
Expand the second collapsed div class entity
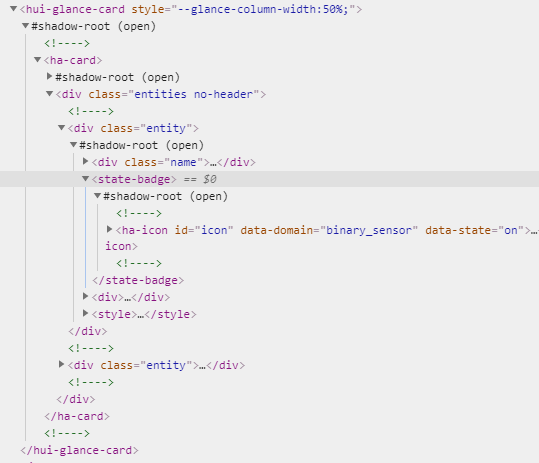pos(62,364)
